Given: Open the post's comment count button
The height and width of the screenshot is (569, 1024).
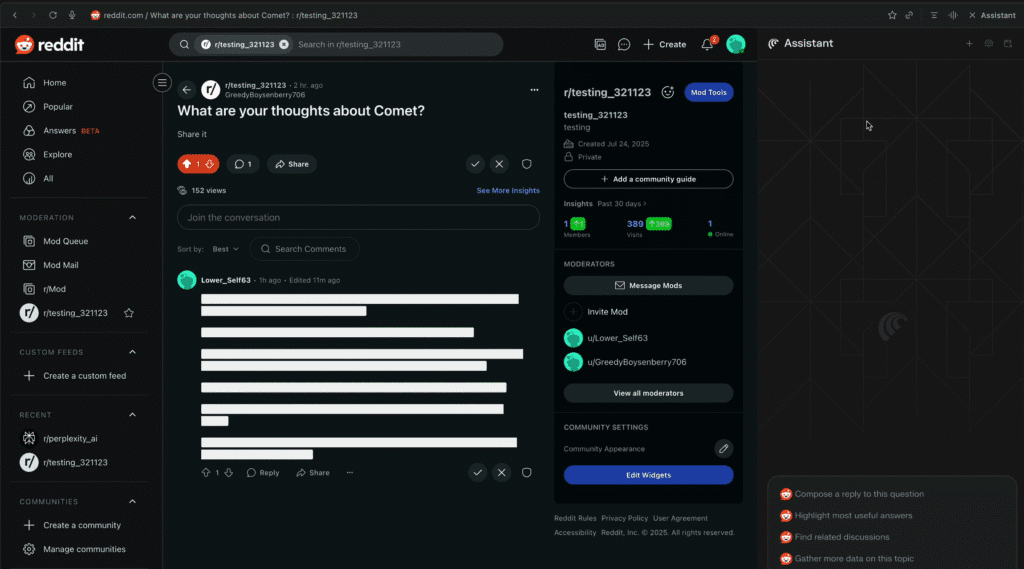Looking at the screenshot, I should pos(243,164).
